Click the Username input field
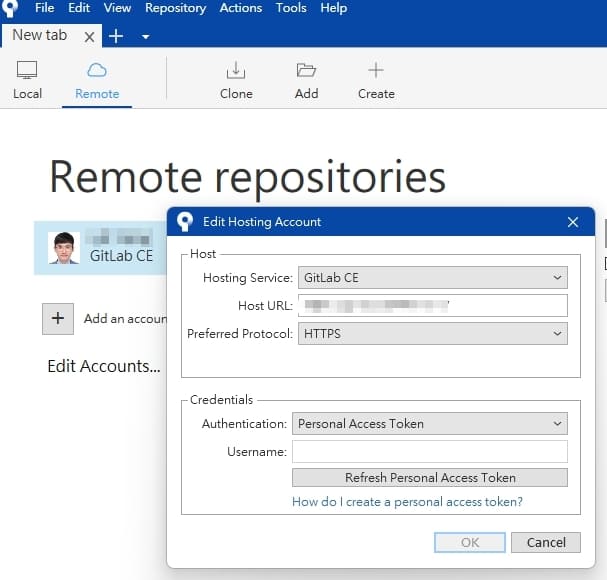 pyautogui.click(x=430, y=451)
